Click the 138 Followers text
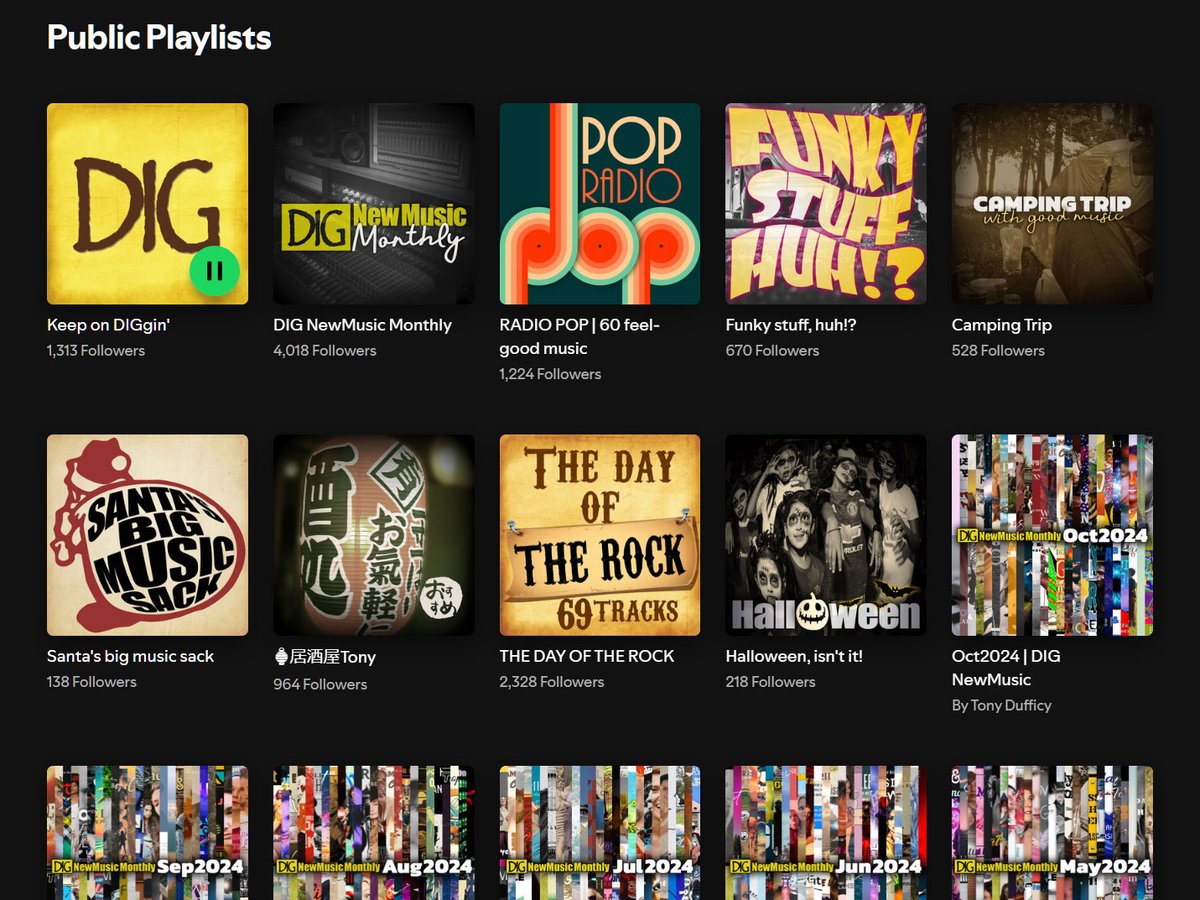Image resolution: width=1200 pixels, height=900 pixels. coord(92,682)
